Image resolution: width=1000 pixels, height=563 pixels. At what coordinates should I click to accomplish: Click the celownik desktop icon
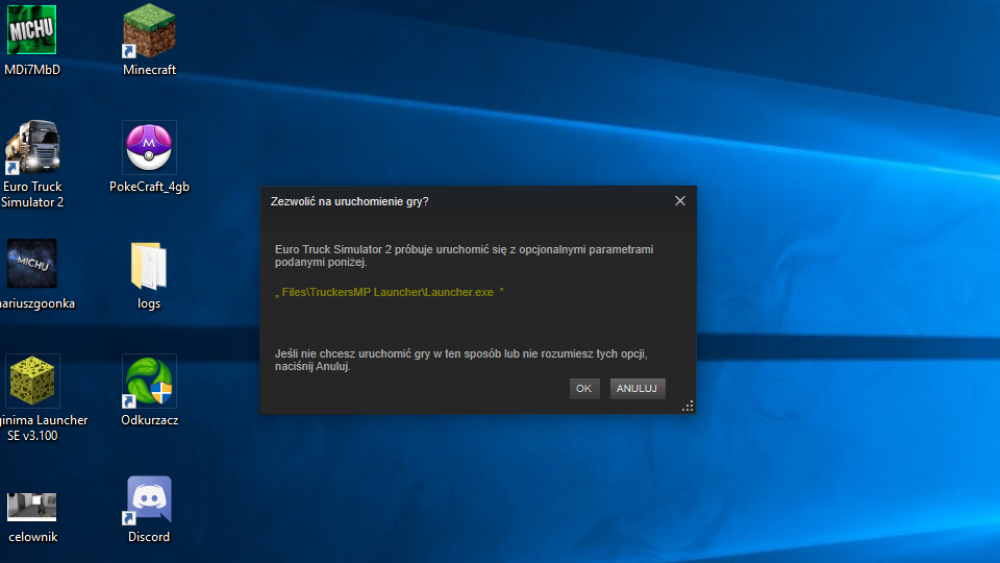click(x=32, y=505)
